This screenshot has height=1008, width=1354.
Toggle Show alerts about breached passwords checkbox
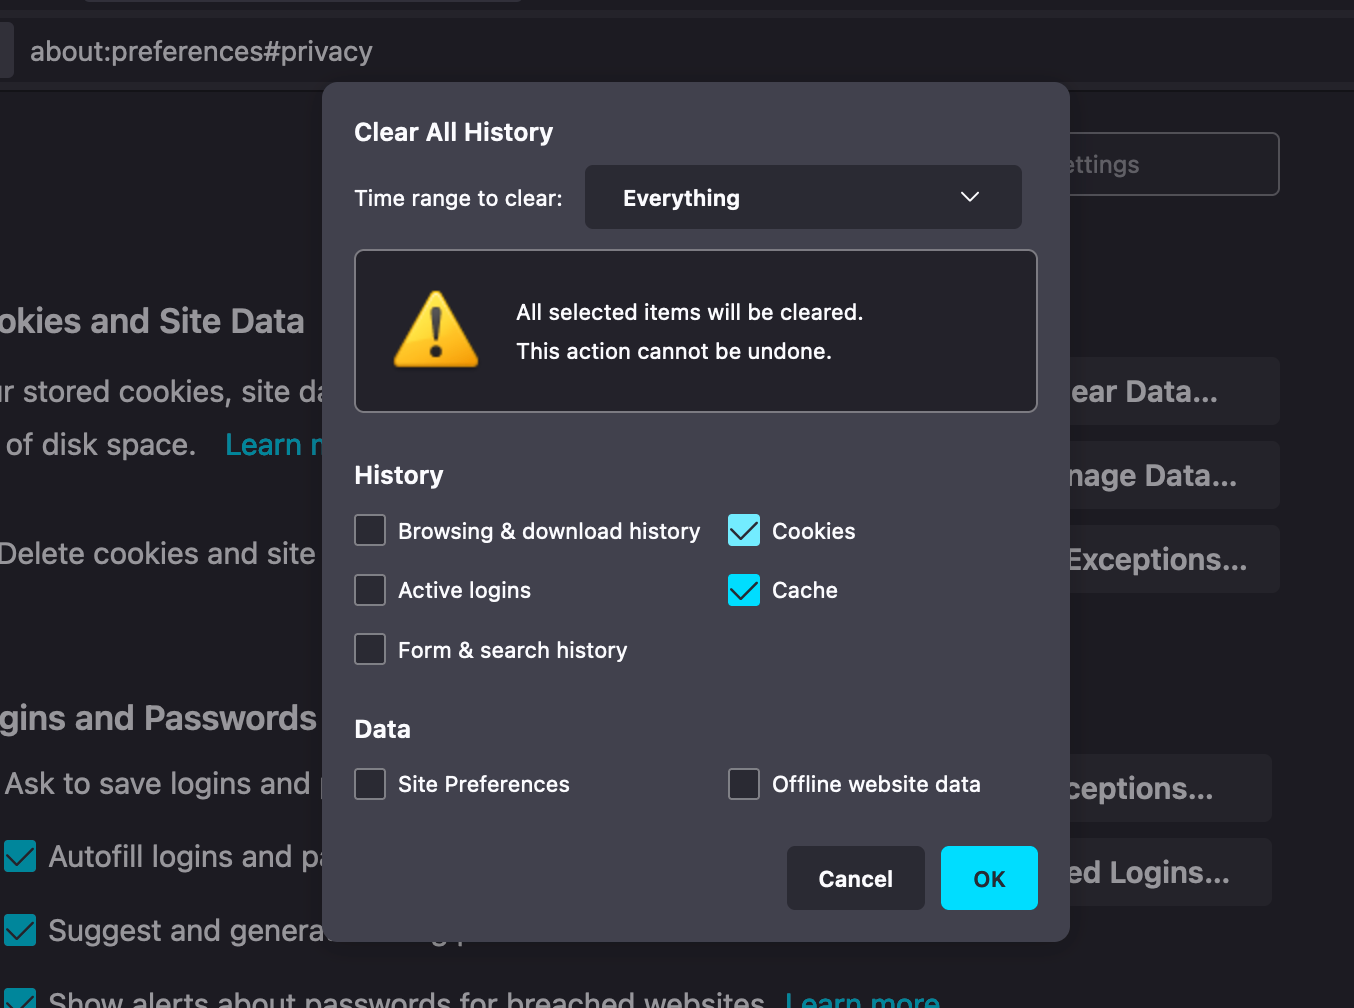pos(20,999)
